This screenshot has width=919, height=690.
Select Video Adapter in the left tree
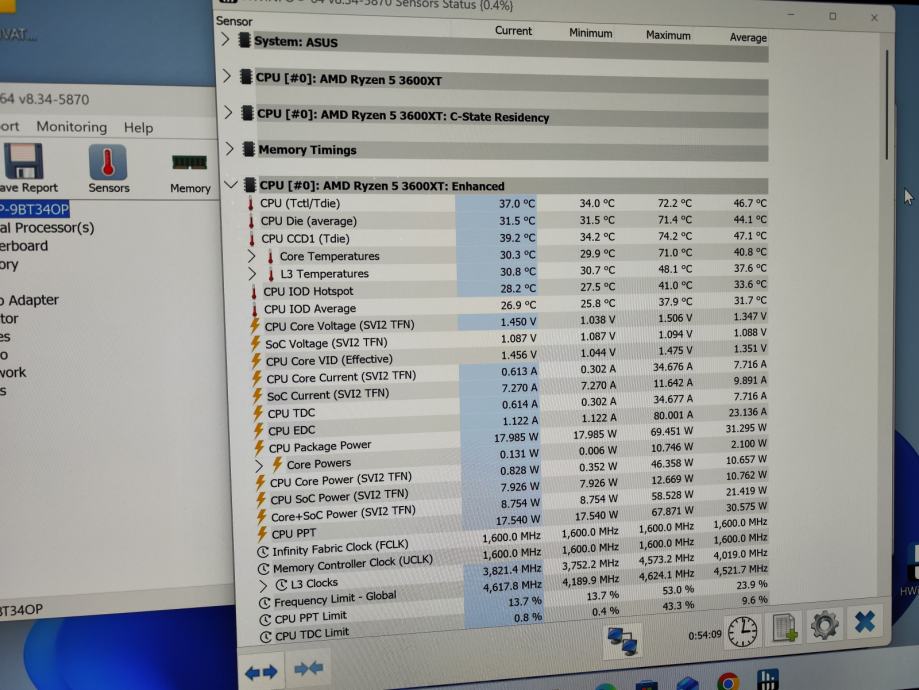point(29,300)
